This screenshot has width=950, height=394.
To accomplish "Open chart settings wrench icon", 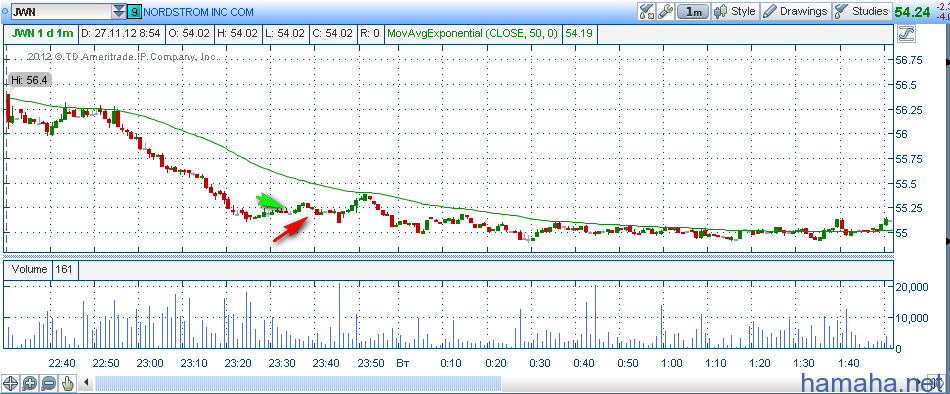I will [x=665, y=11].
